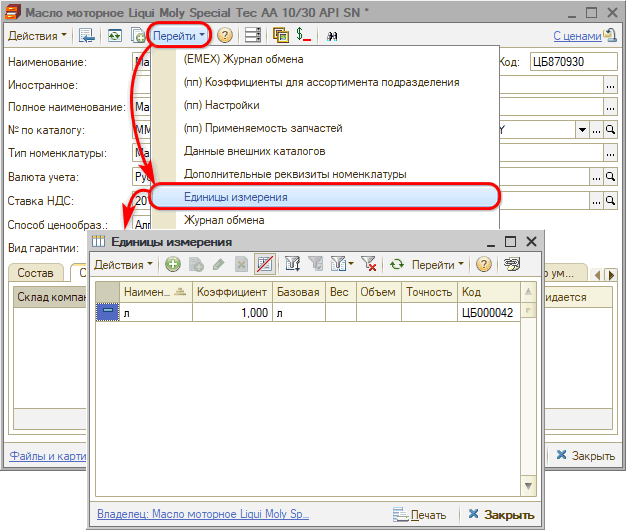Click the green Add unit icon
The image size is (626, 530).
point(173,265)
